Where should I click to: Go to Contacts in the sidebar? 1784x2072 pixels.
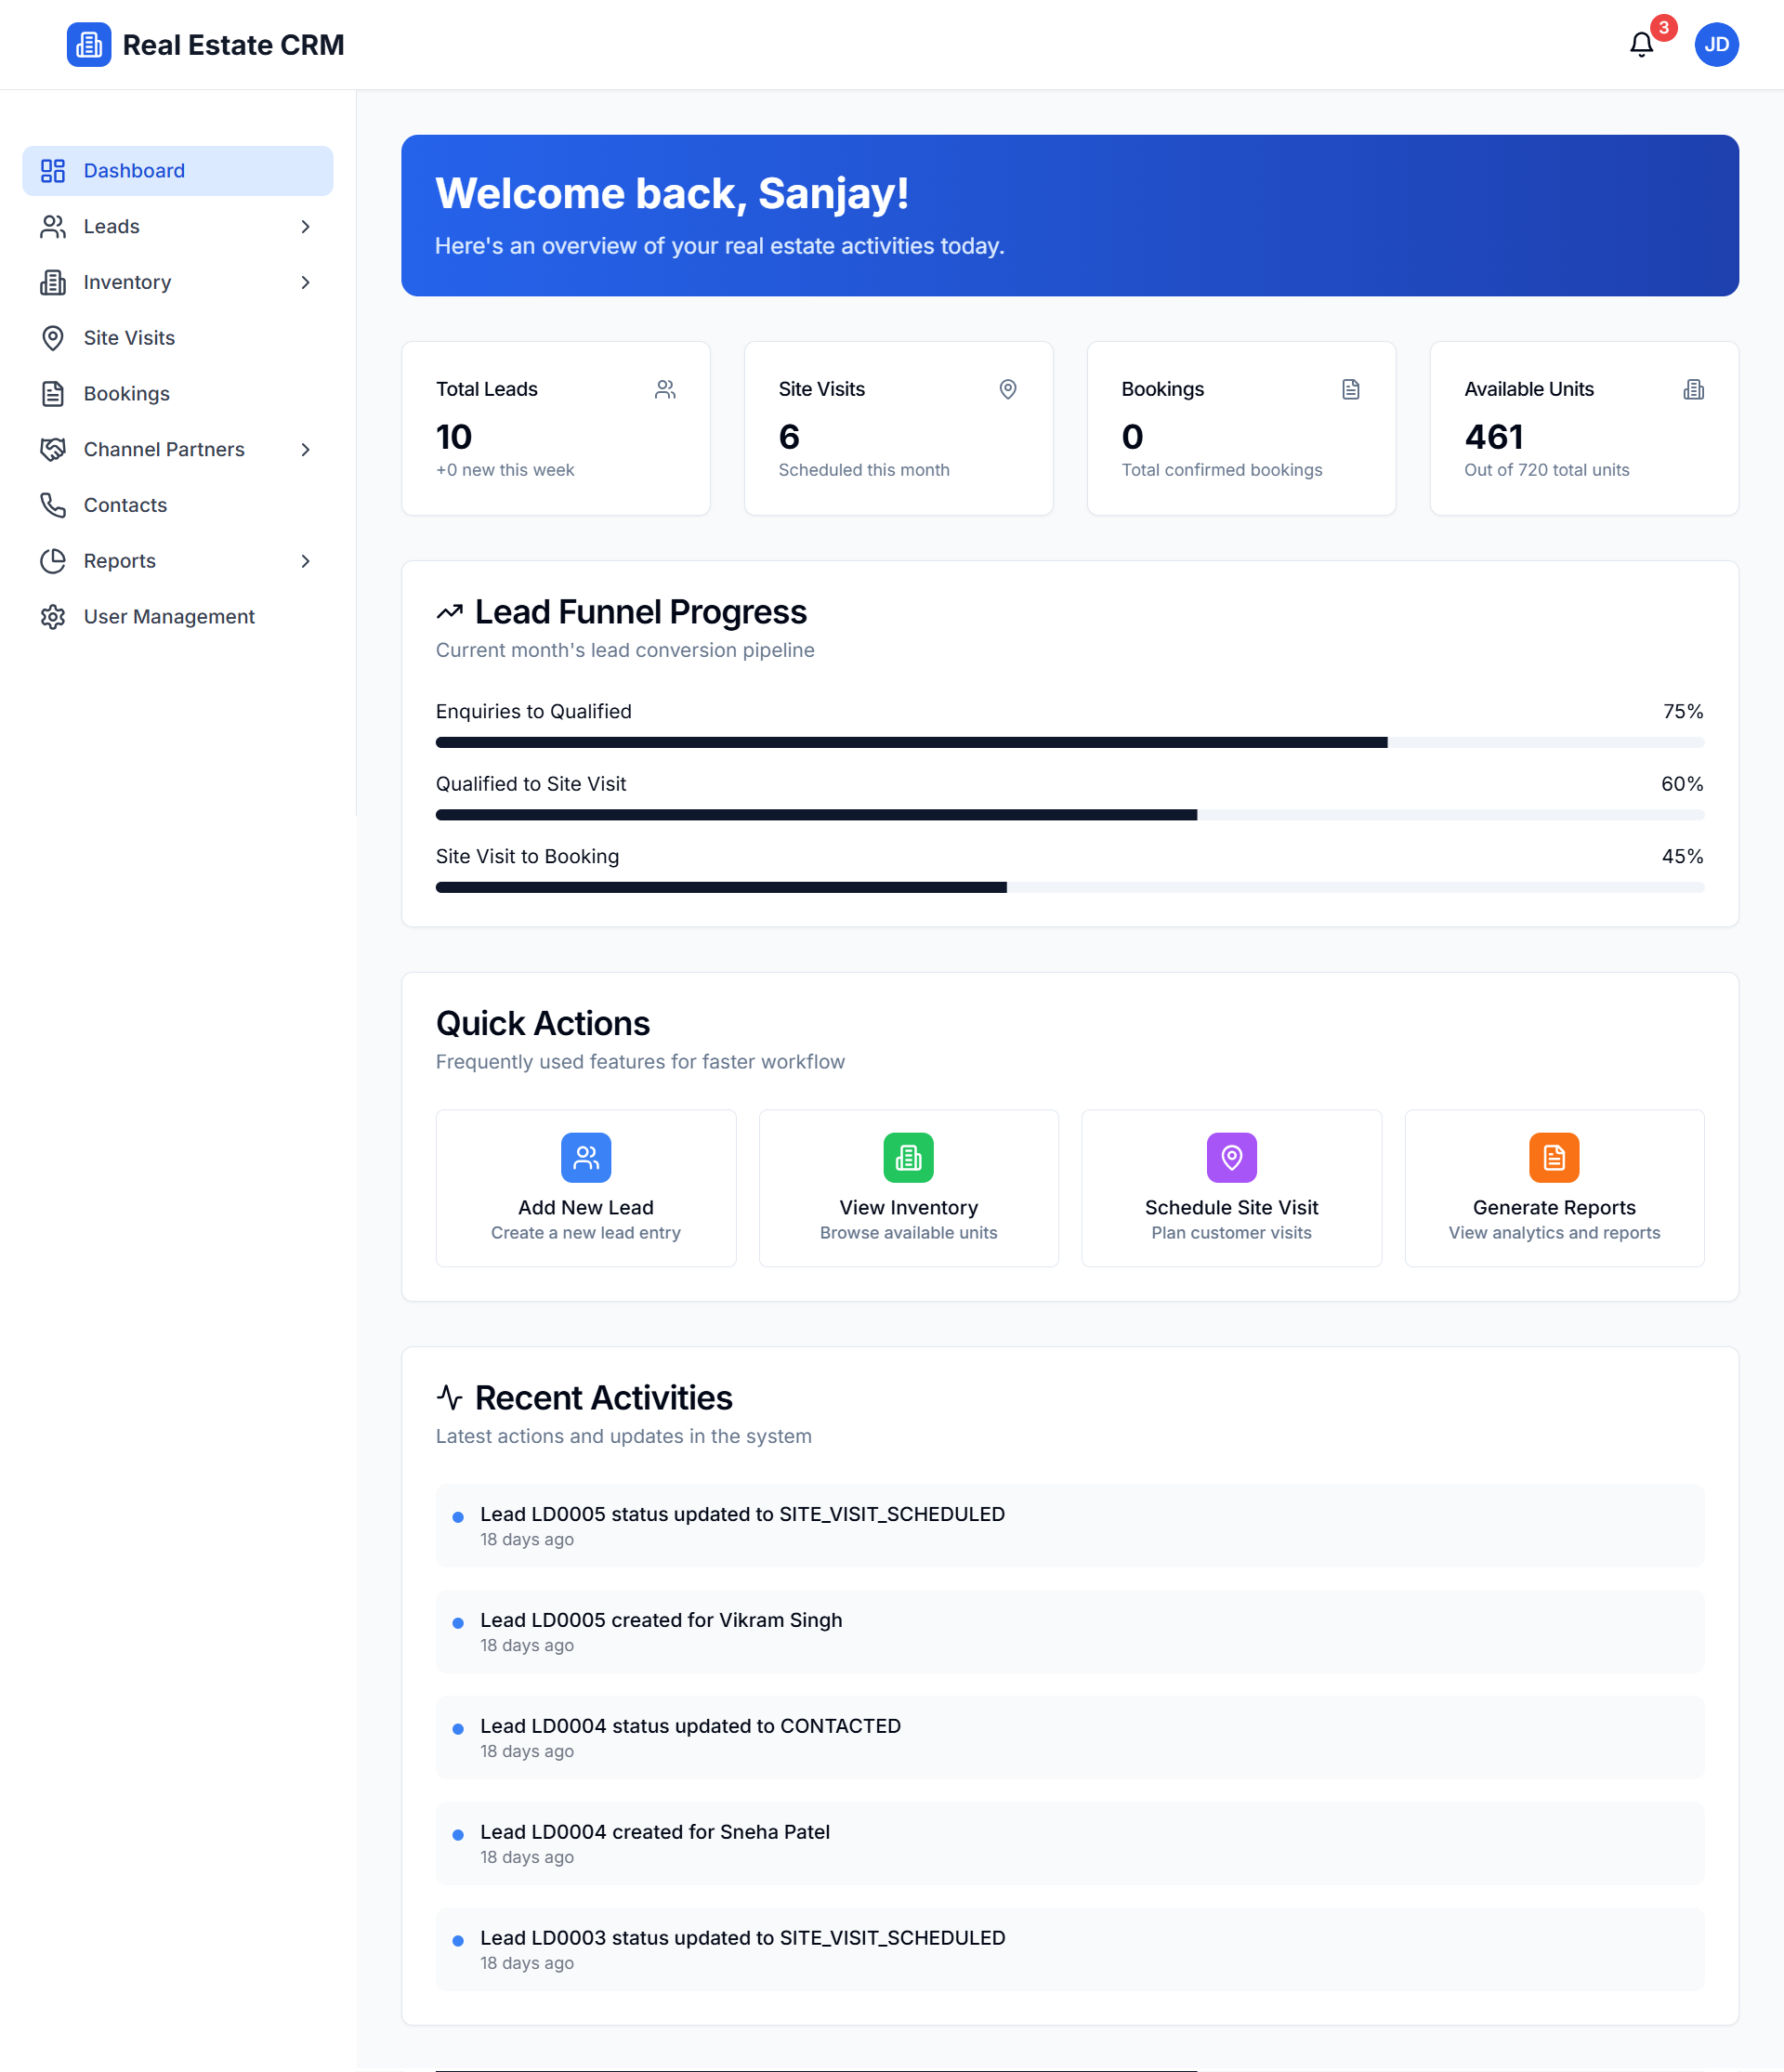click(x=125, y=505)
